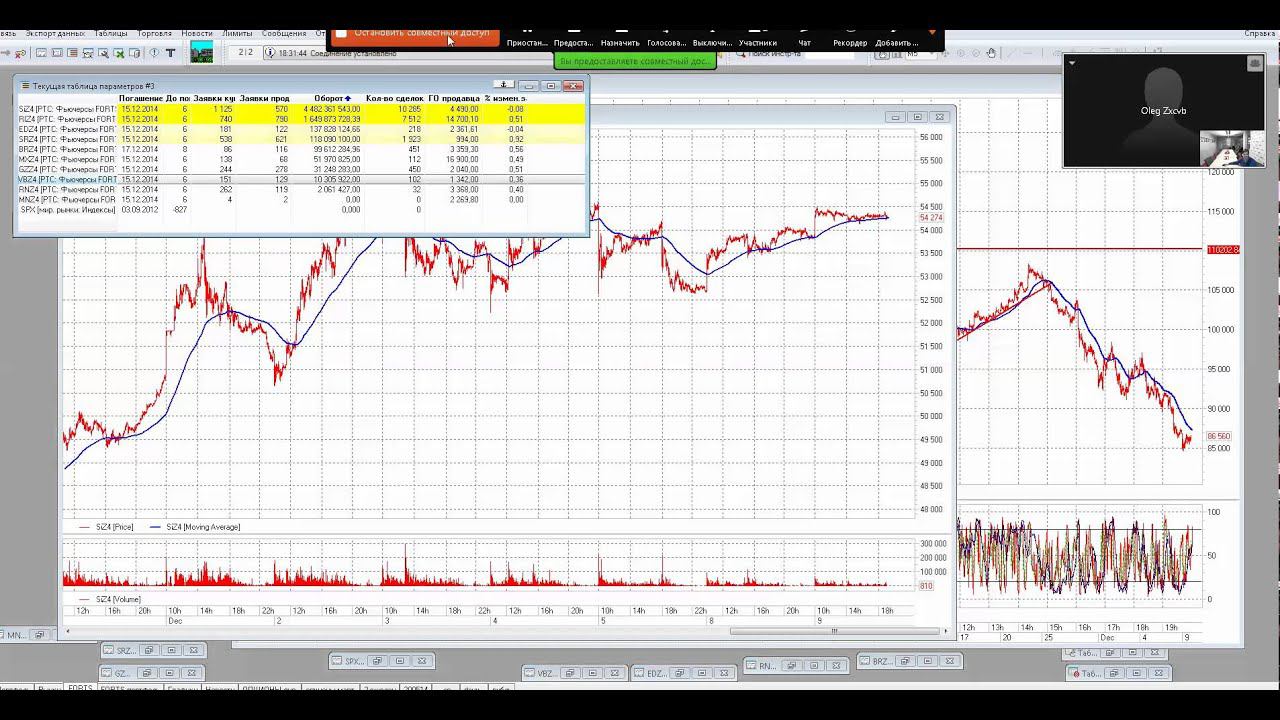
Task: Click the webcam panel participants icon
Action: (x=1255, y=63)
